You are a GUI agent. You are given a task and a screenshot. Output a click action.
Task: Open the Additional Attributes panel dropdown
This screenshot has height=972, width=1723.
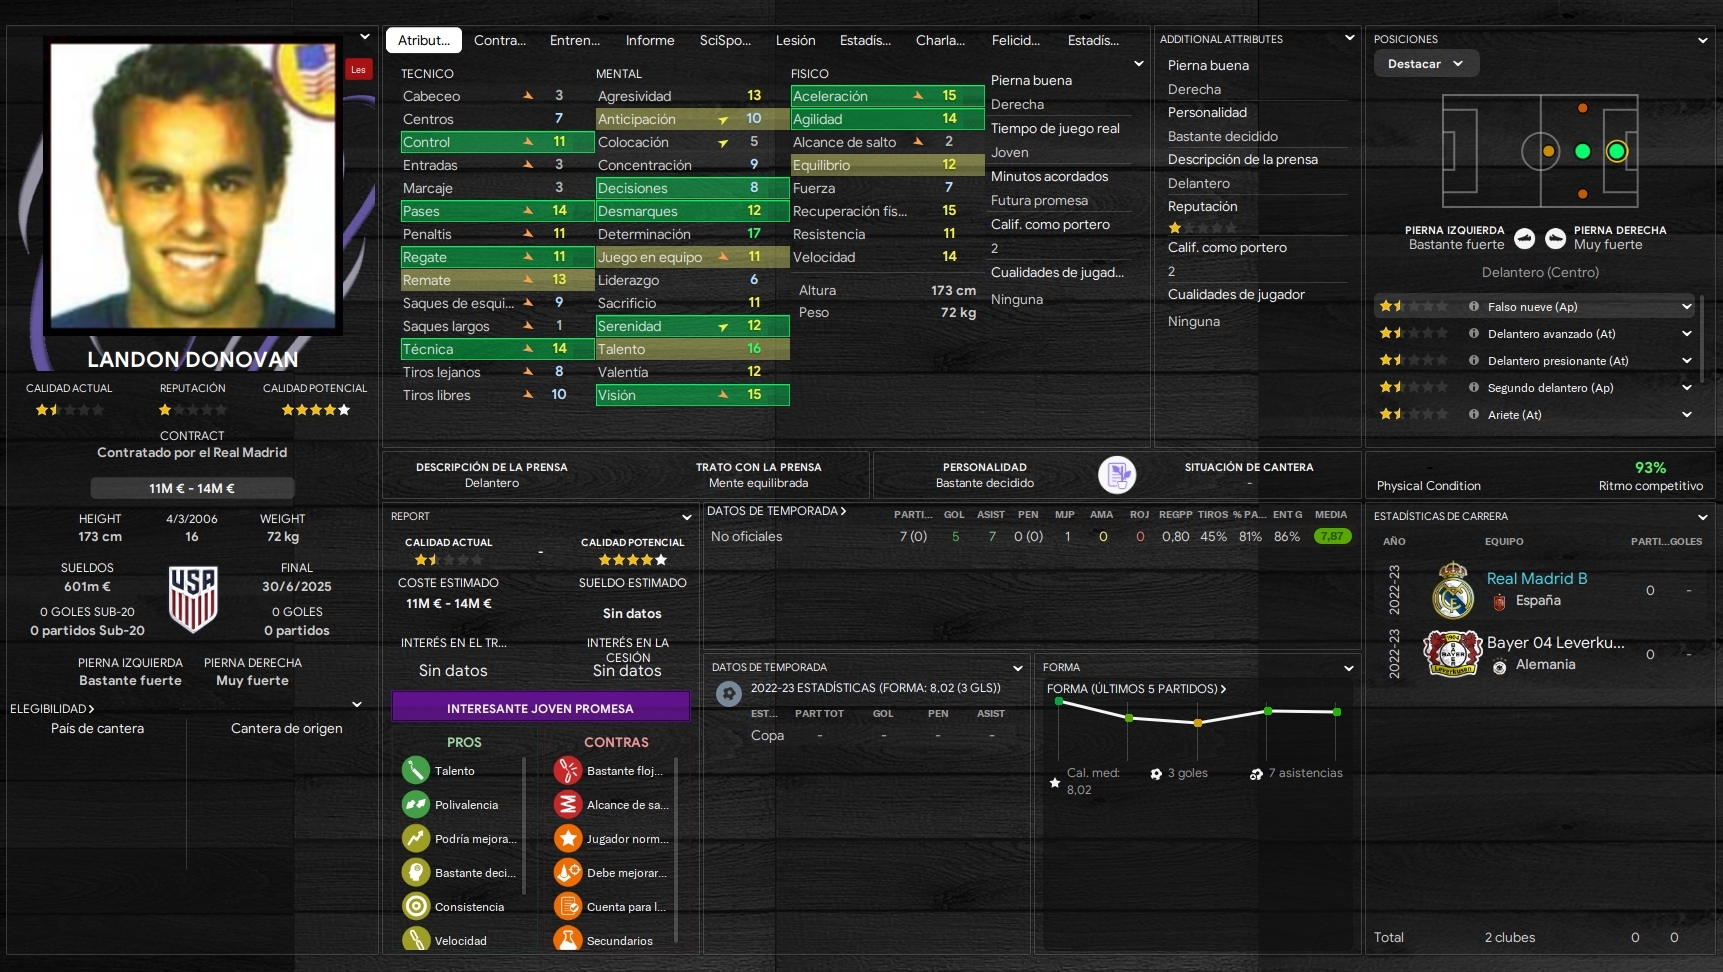(1349, 38)
